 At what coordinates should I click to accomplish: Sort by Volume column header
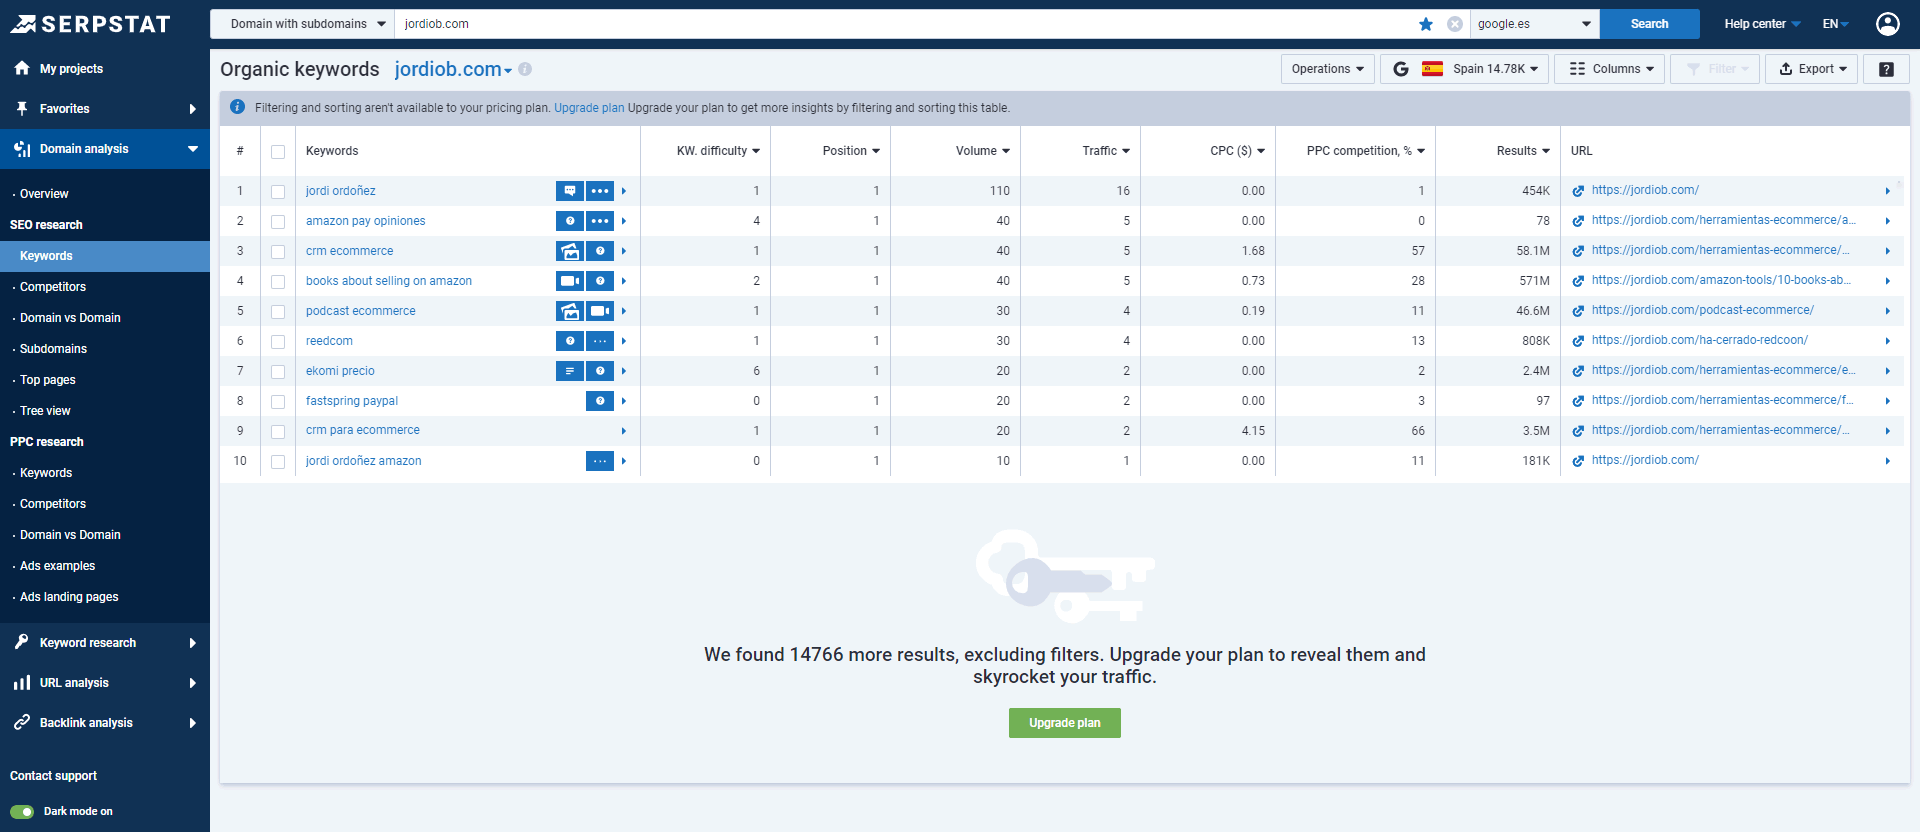(x=982, y=151)
